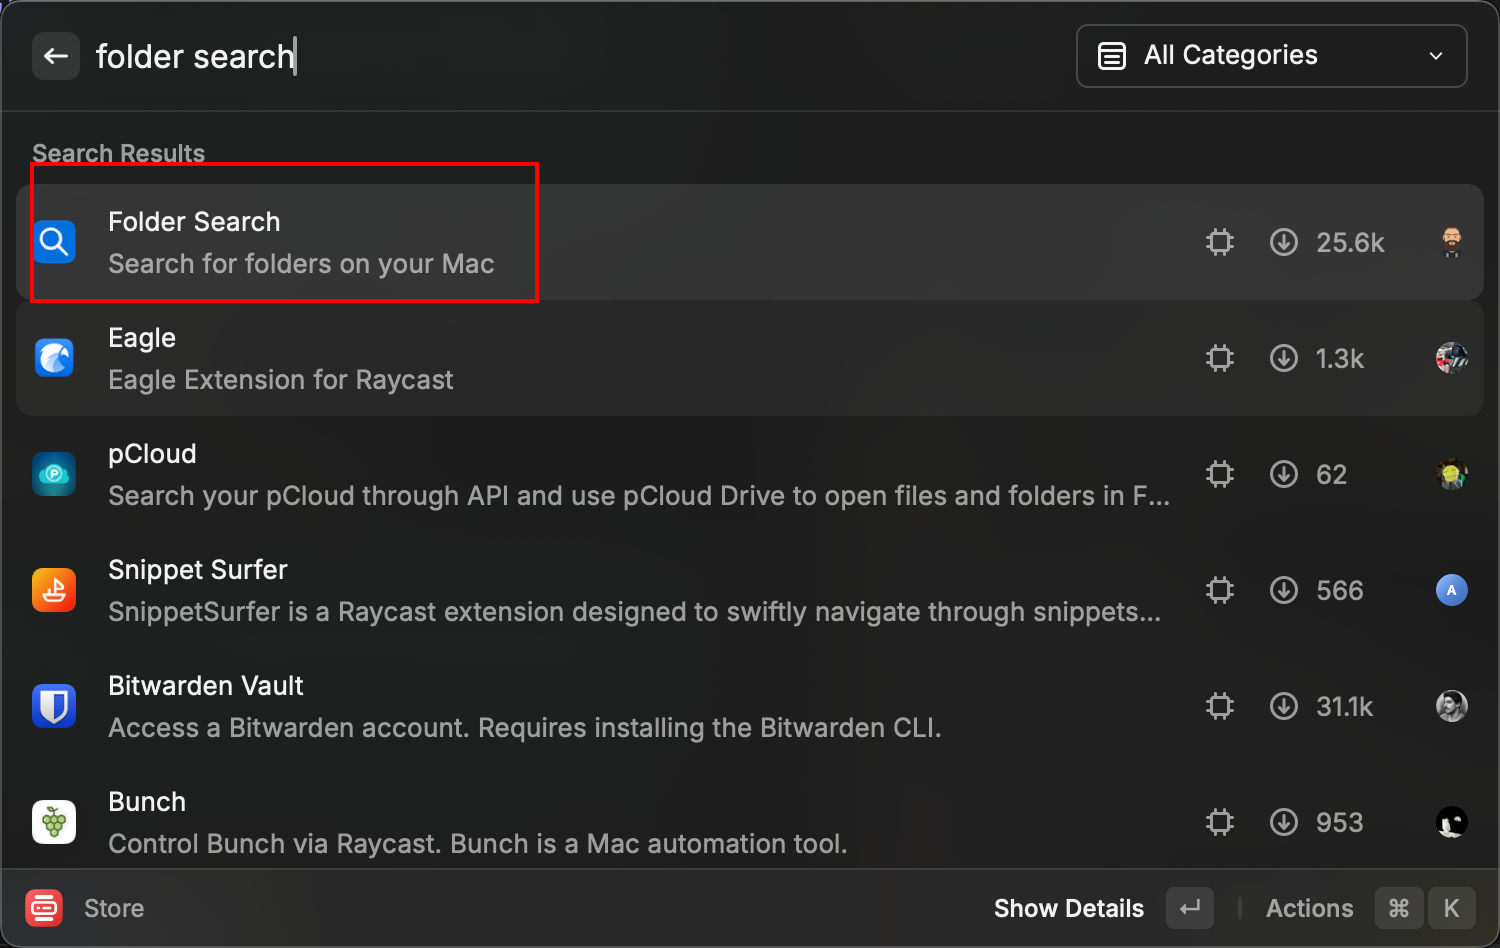Click the 62 download count
Screen dimensions: 1500x948
(1331, 475)
